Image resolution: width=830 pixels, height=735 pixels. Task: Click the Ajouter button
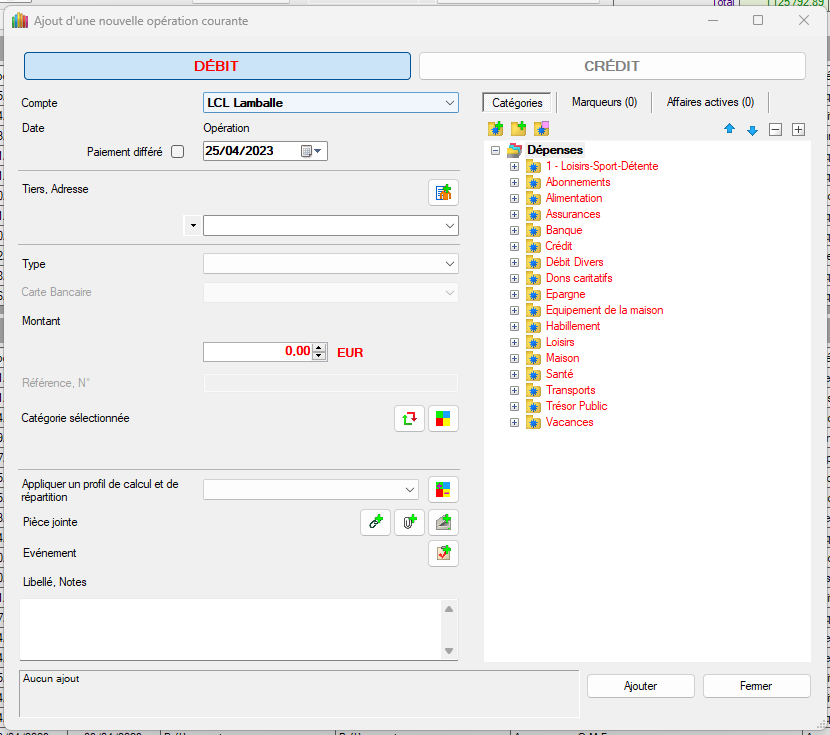pos(640,686)
